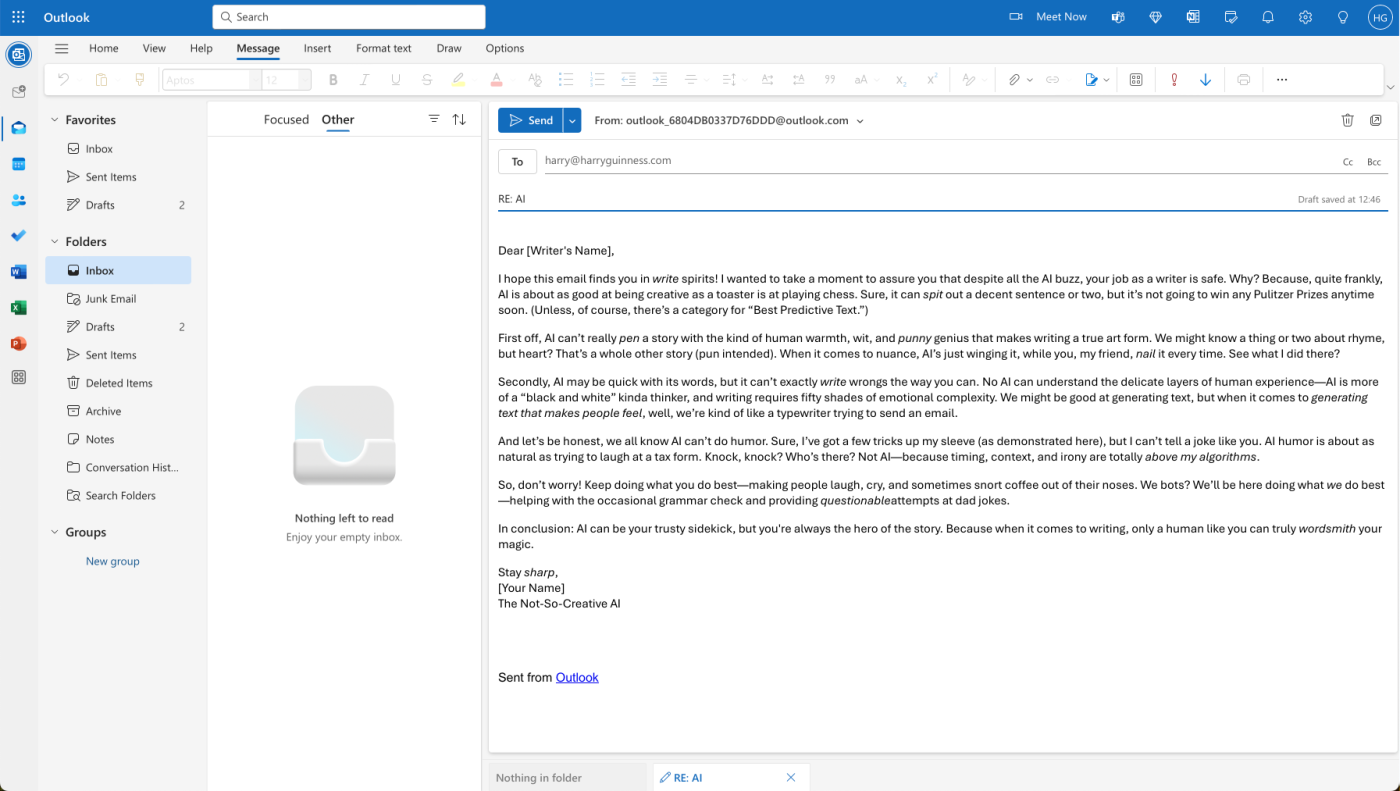The width and height of the screenshot is (1400, 791).
Task: Click the Attach file paperclip
Action: coord(1014,80)
